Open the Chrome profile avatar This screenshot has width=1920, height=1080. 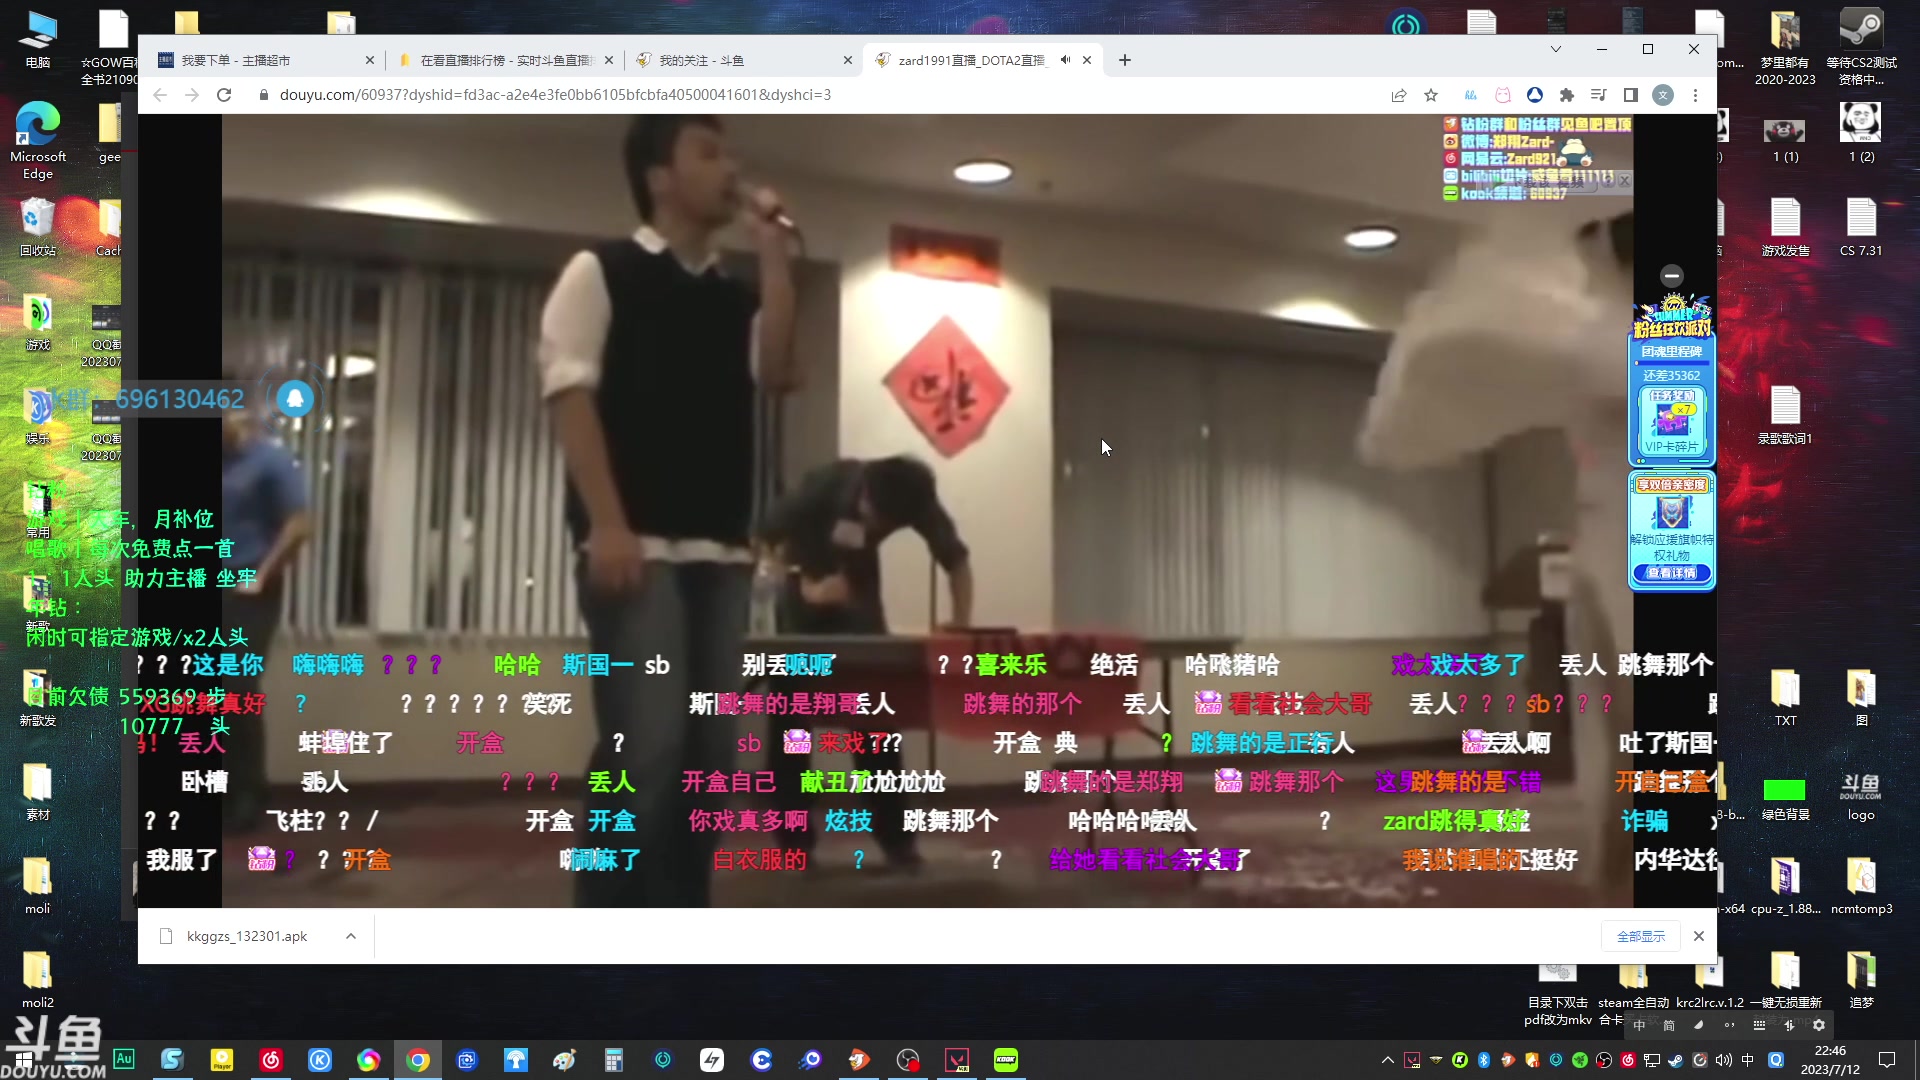[1663, 95]
